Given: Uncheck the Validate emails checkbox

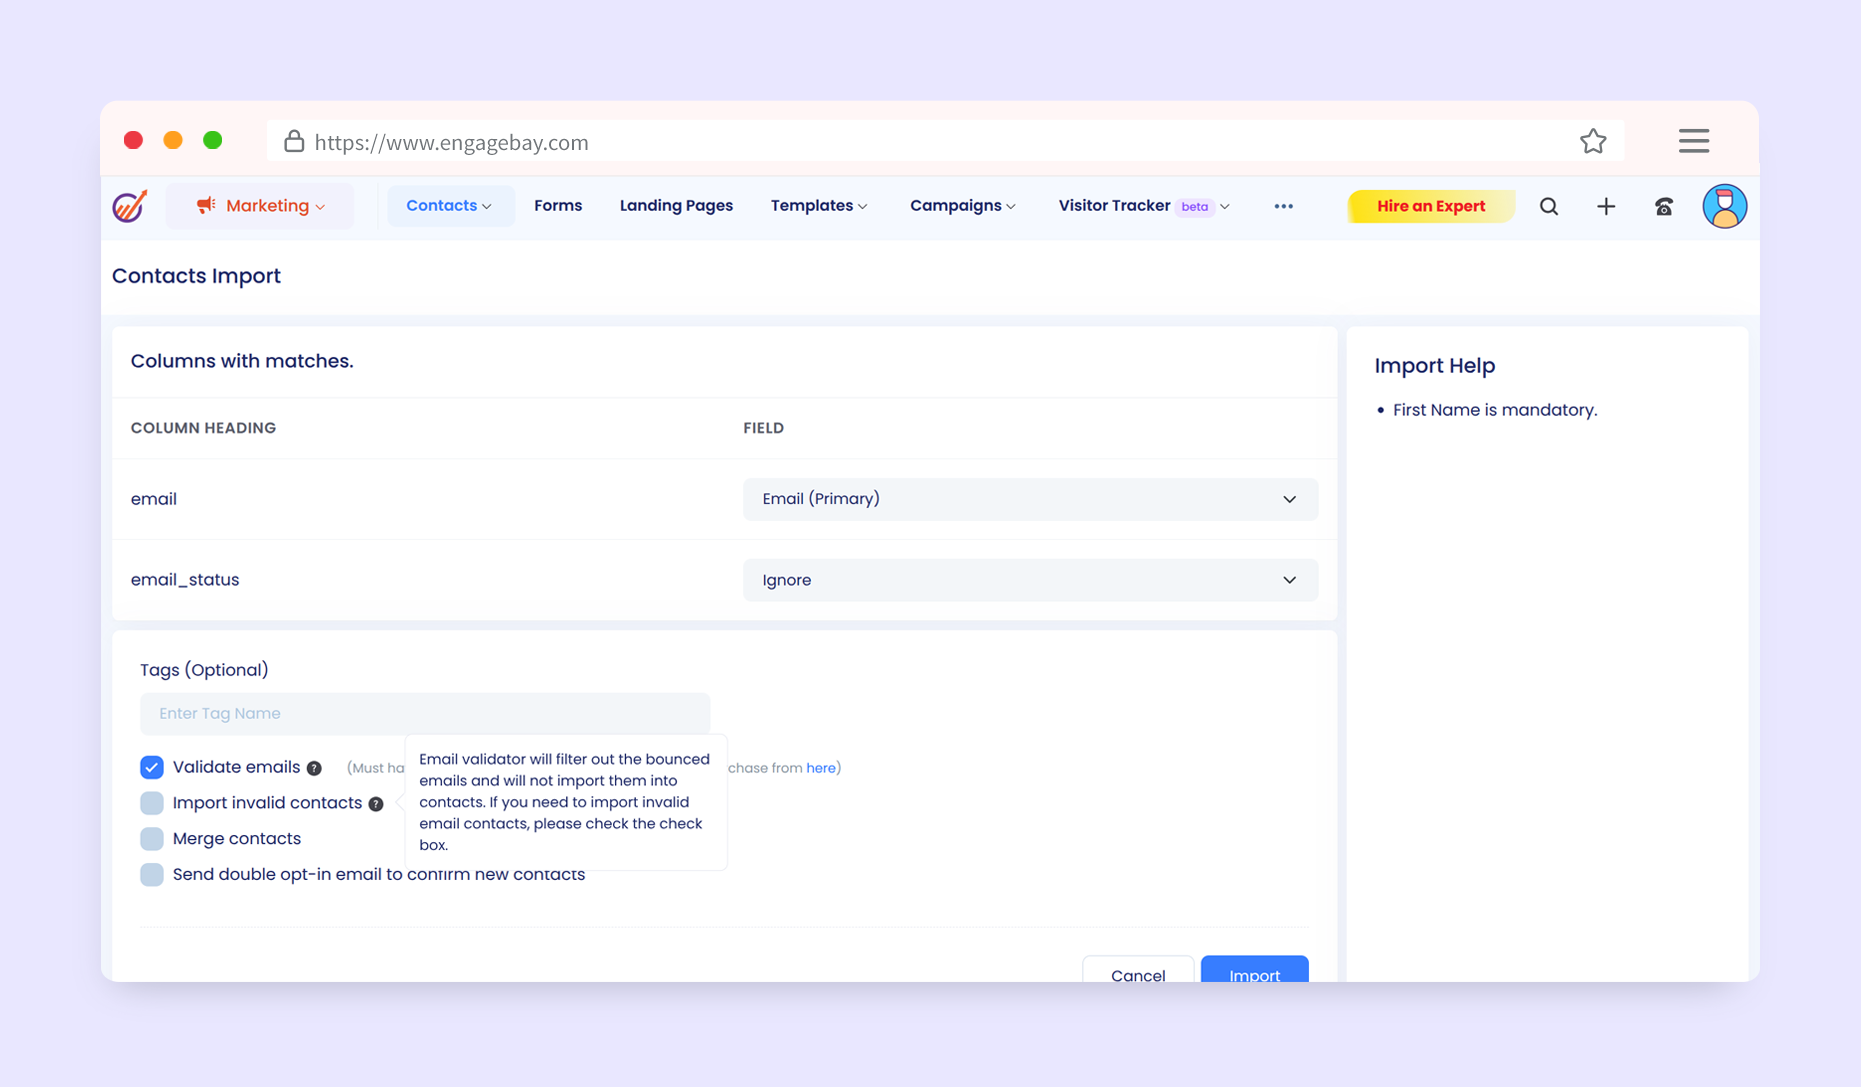Looking at the screenshot, I should (x=152, y=767).
